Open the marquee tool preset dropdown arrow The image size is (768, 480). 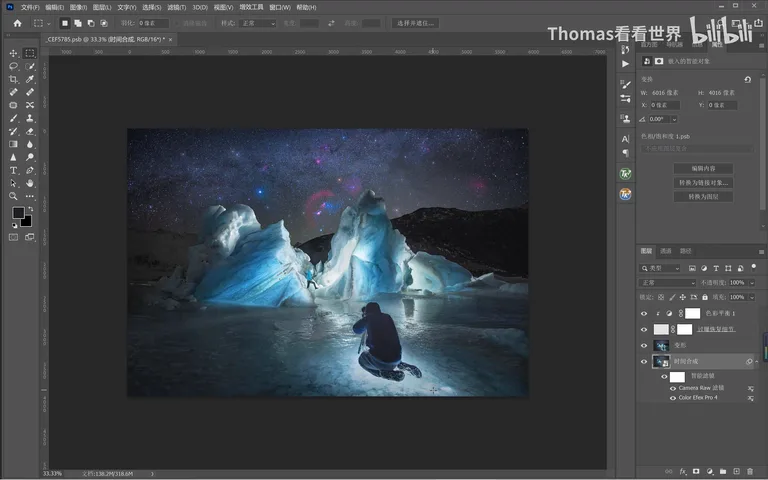48,23
